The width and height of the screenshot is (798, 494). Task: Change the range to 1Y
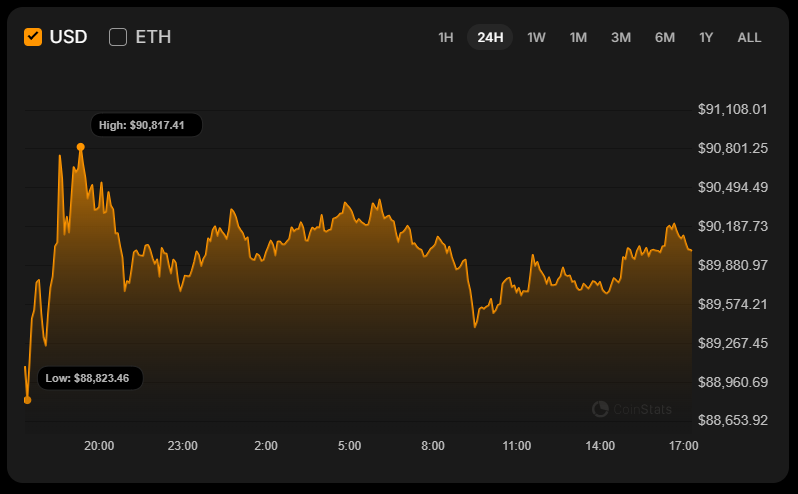click(706, 37)
